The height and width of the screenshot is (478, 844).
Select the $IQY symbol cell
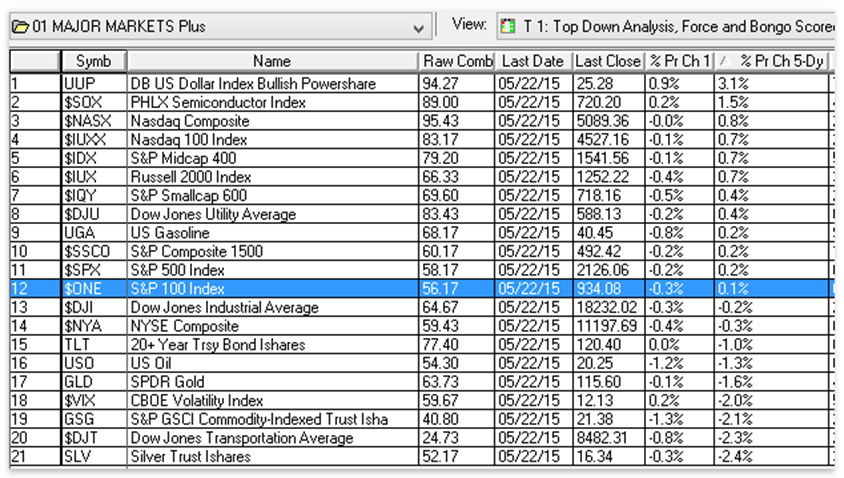point(94,195)
